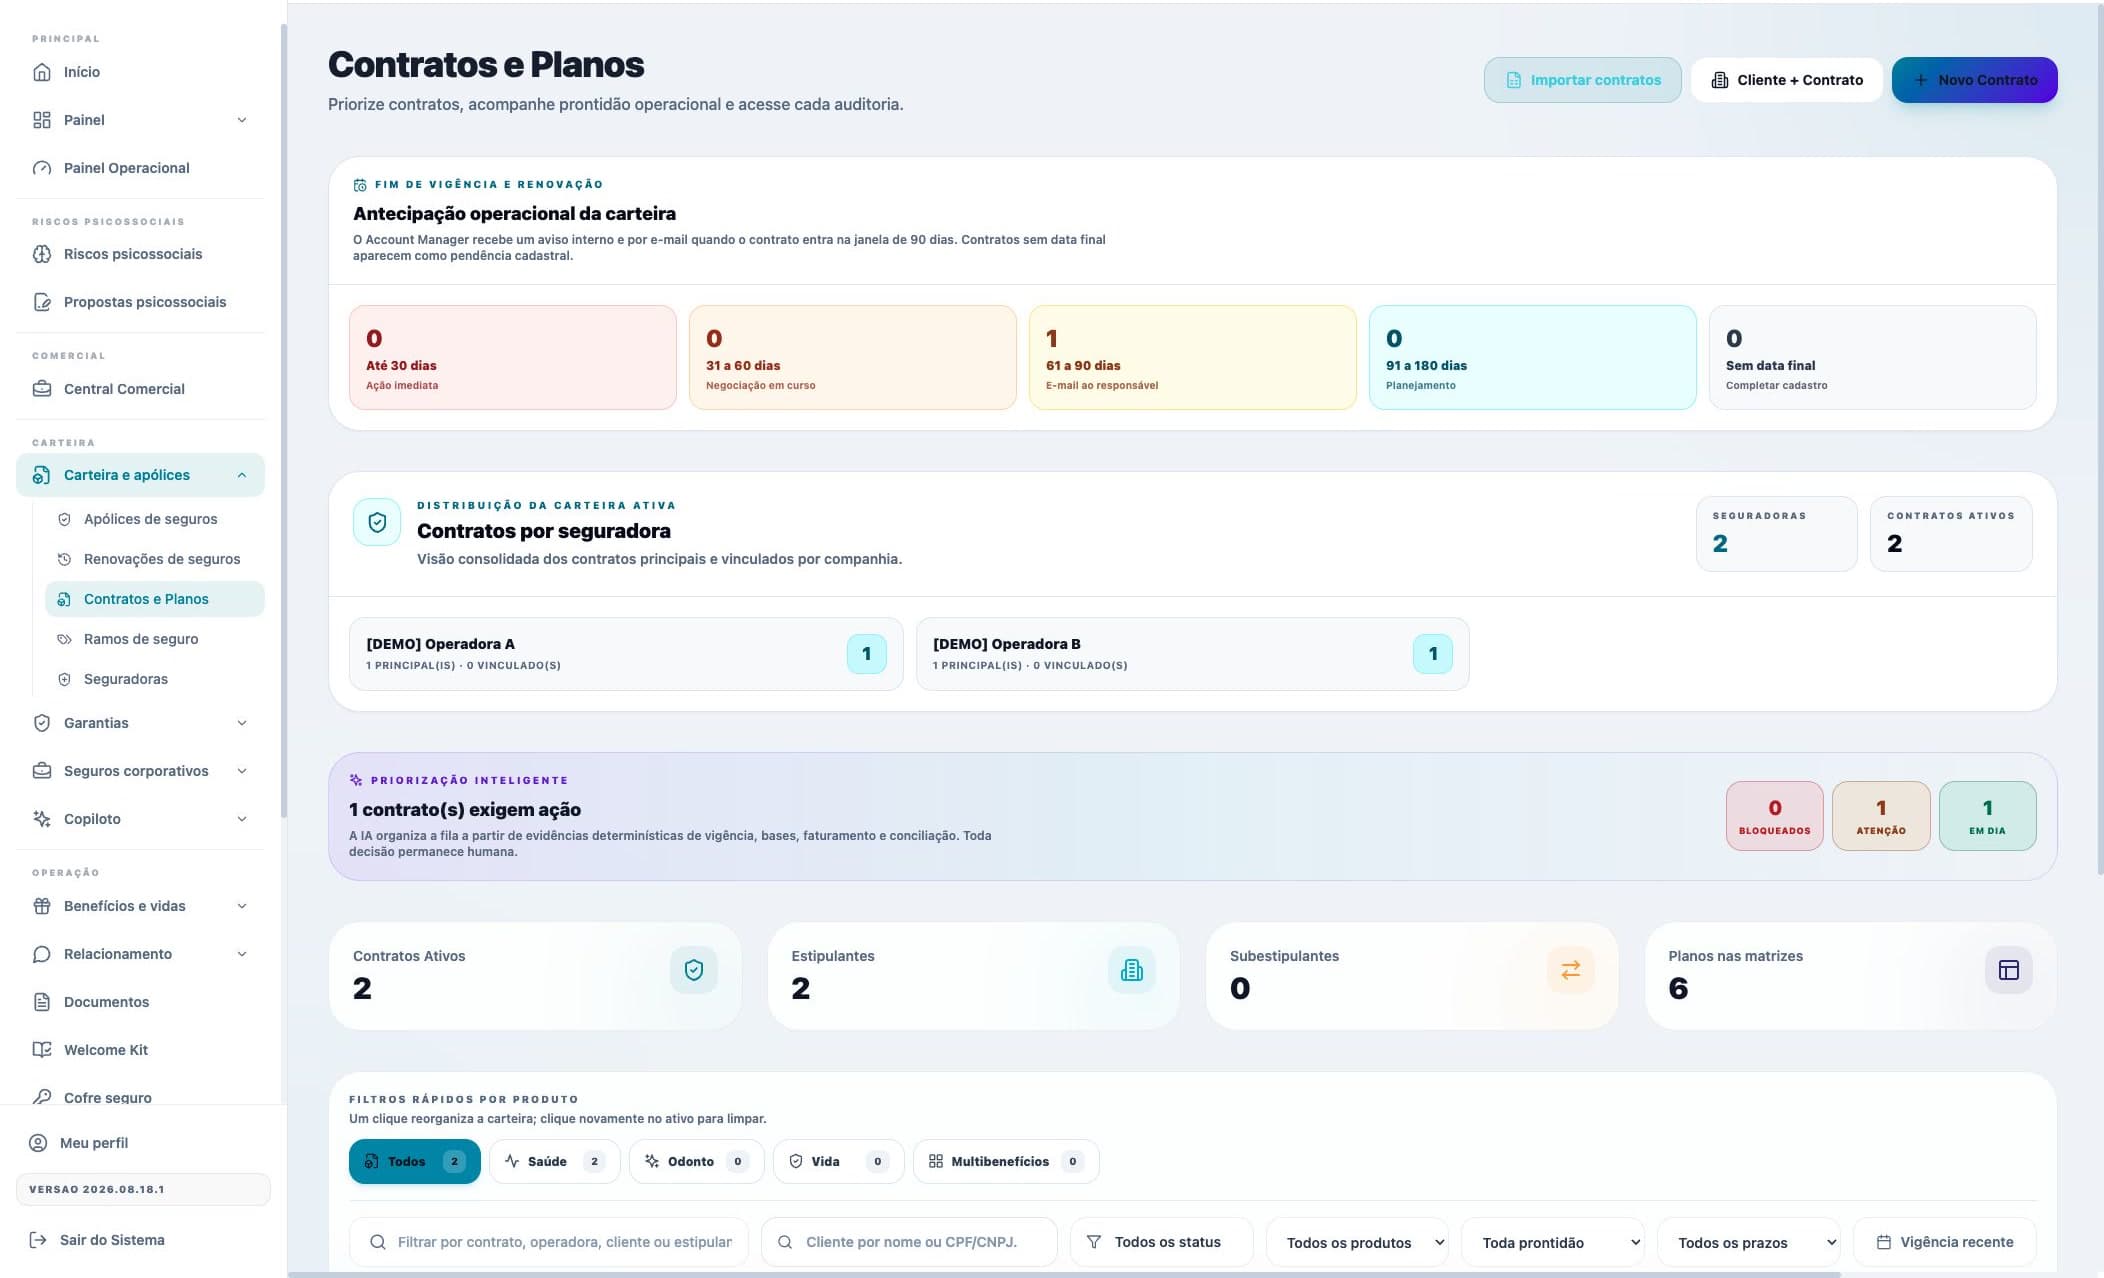Open the Contratos e Planos sidebar item

click(155, 599)
